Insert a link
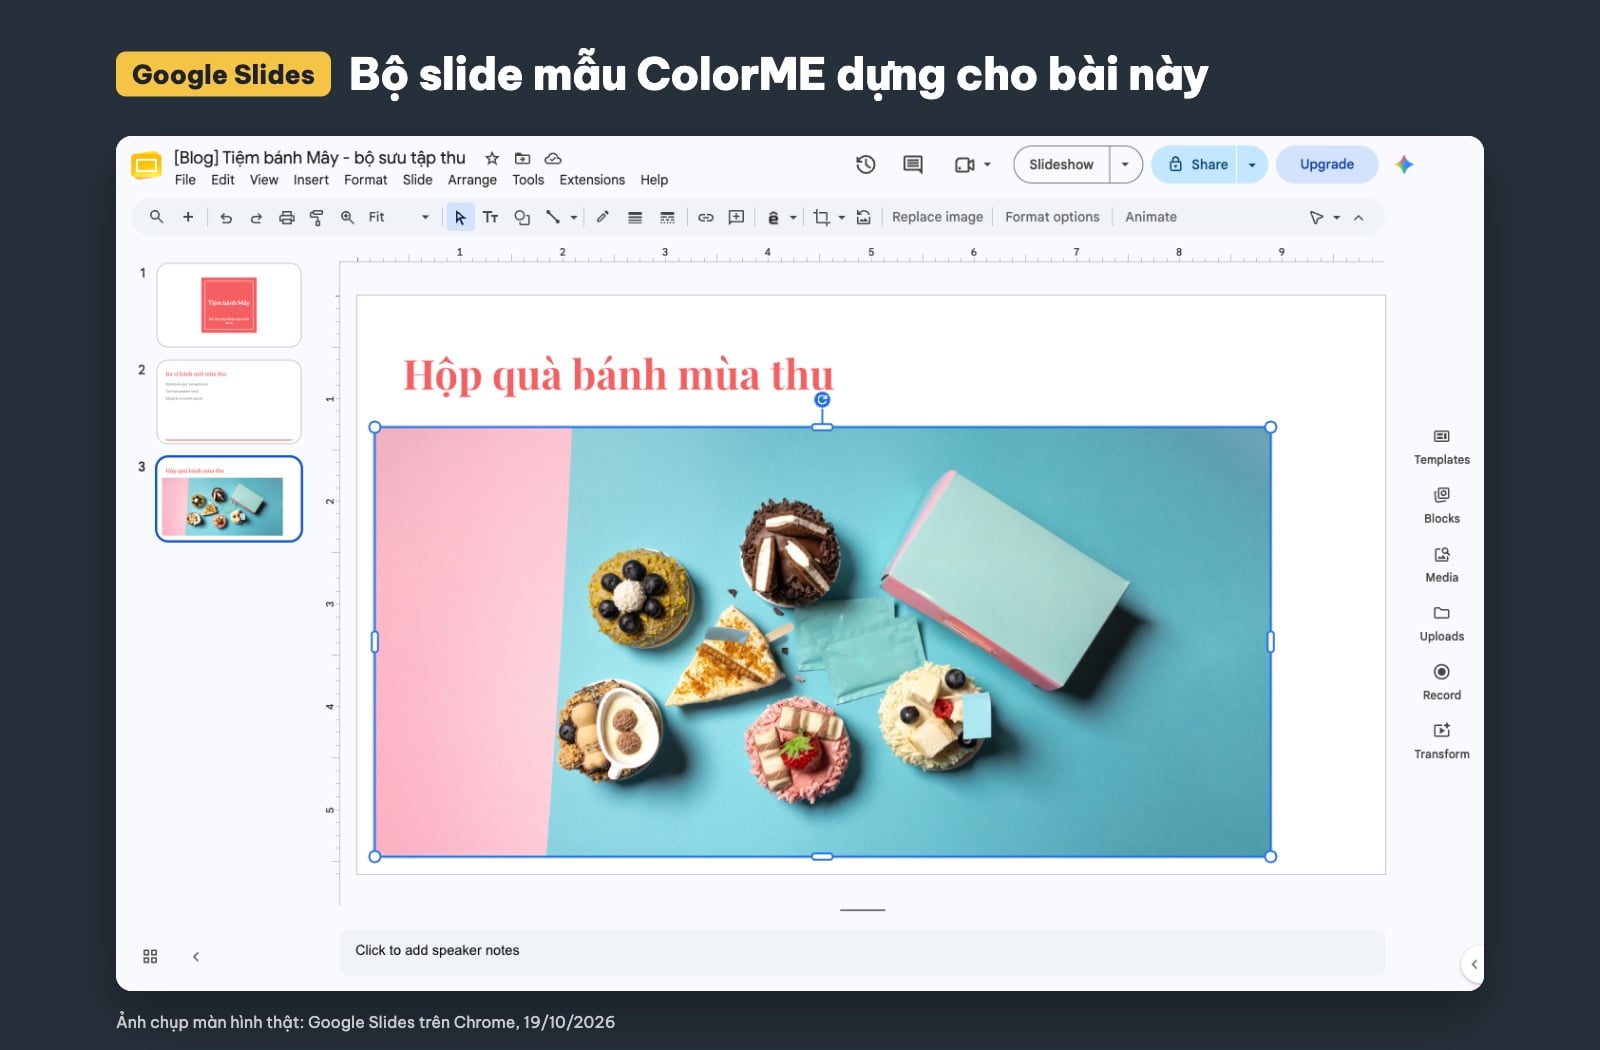The width and height of the screenshot is (1600, 1050). click(x=706, y=217)
